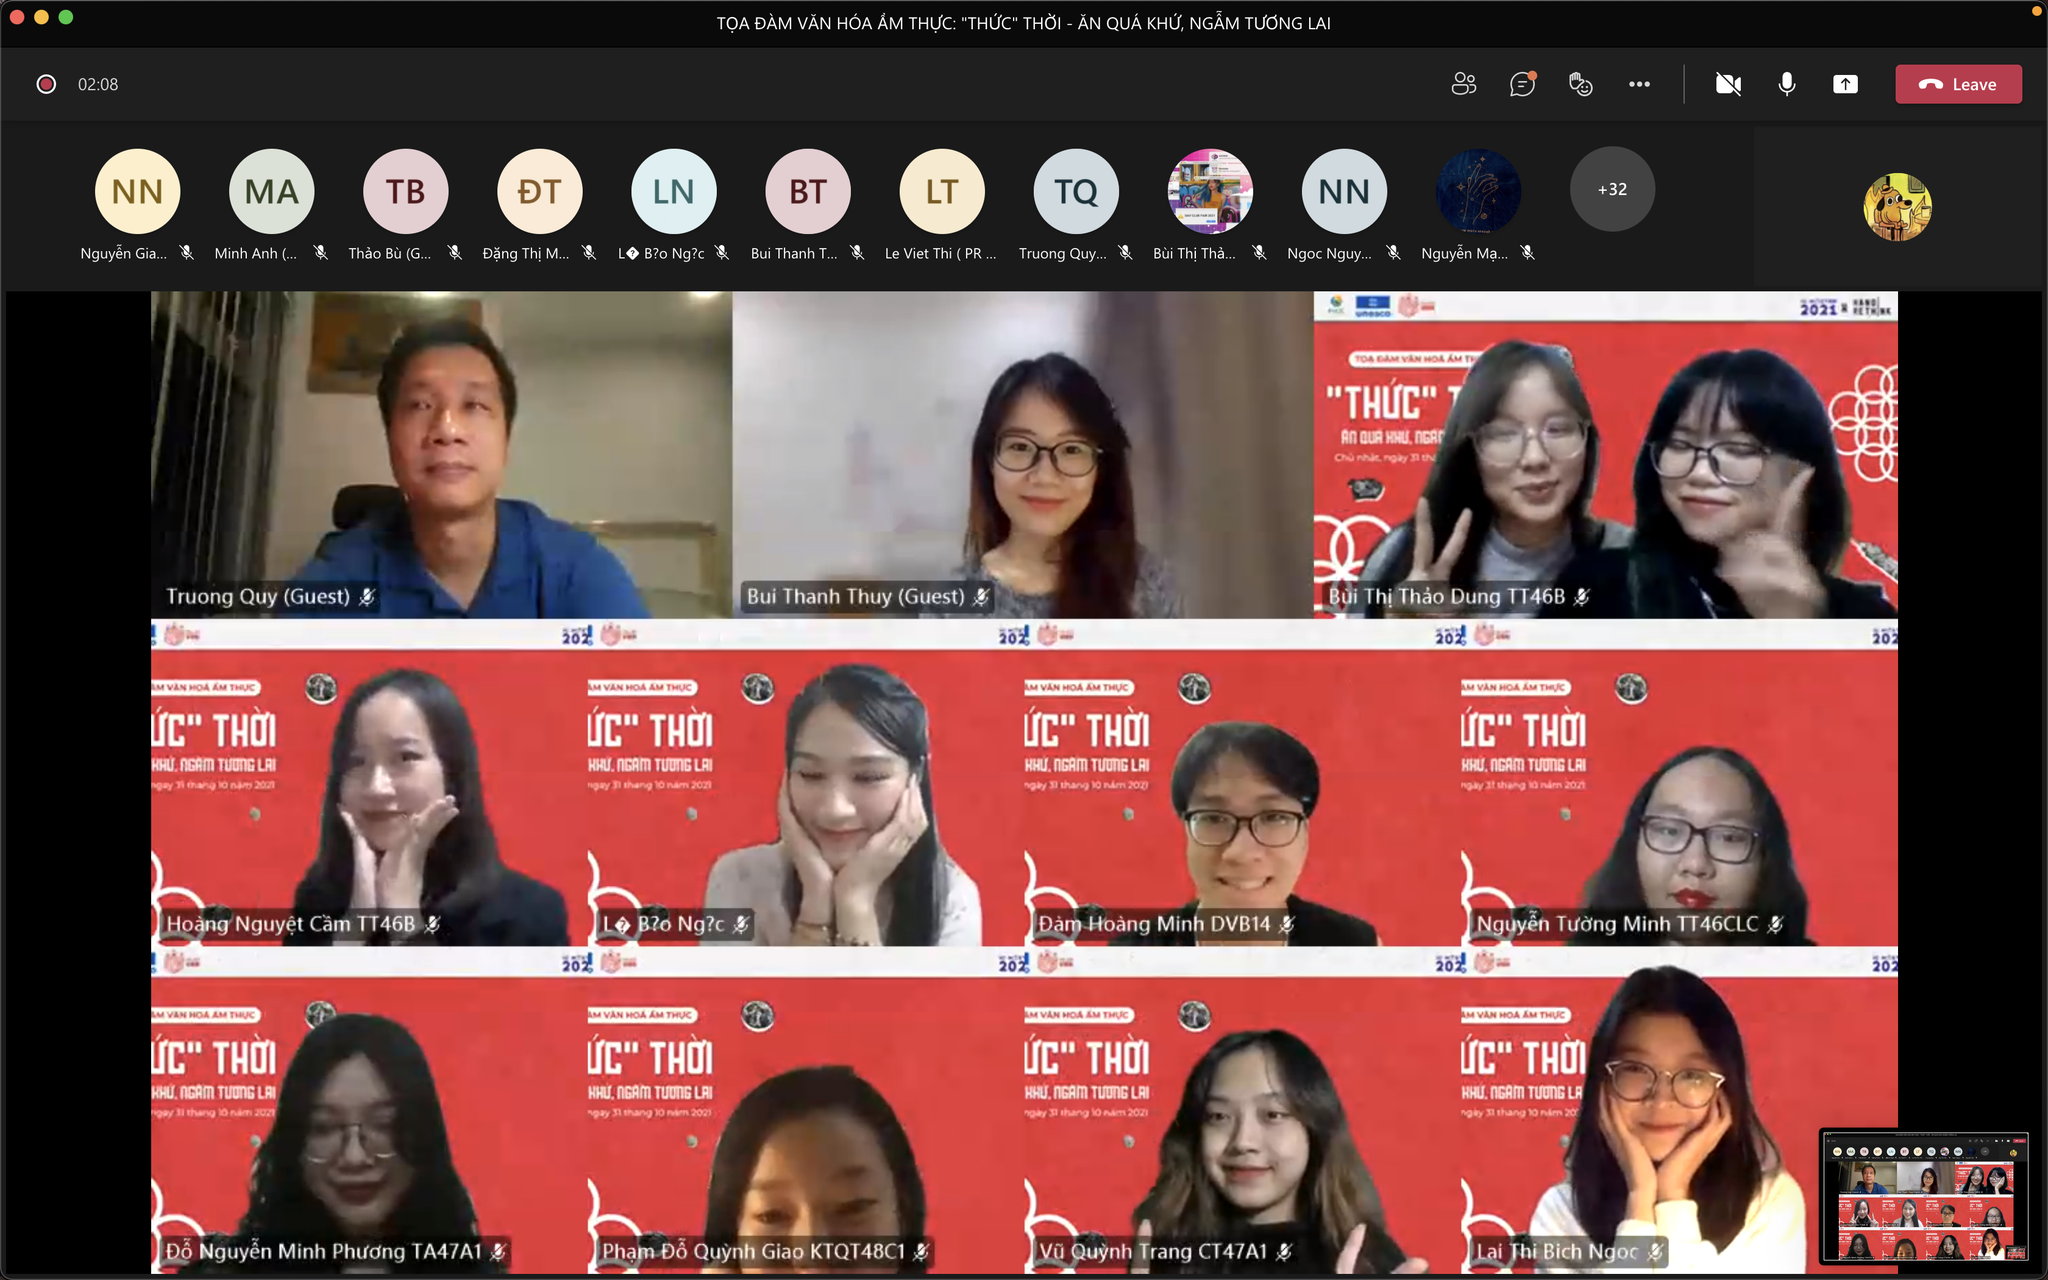Screen dimensions: 2048x1280
Task: Click Bùi Thị Thả... profile picture avatar
Action: point(1210,191)
